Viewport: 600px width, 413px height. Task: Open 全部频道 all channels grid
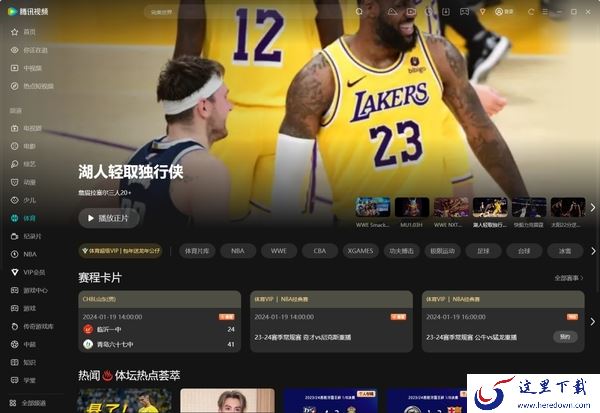point(28,403)
